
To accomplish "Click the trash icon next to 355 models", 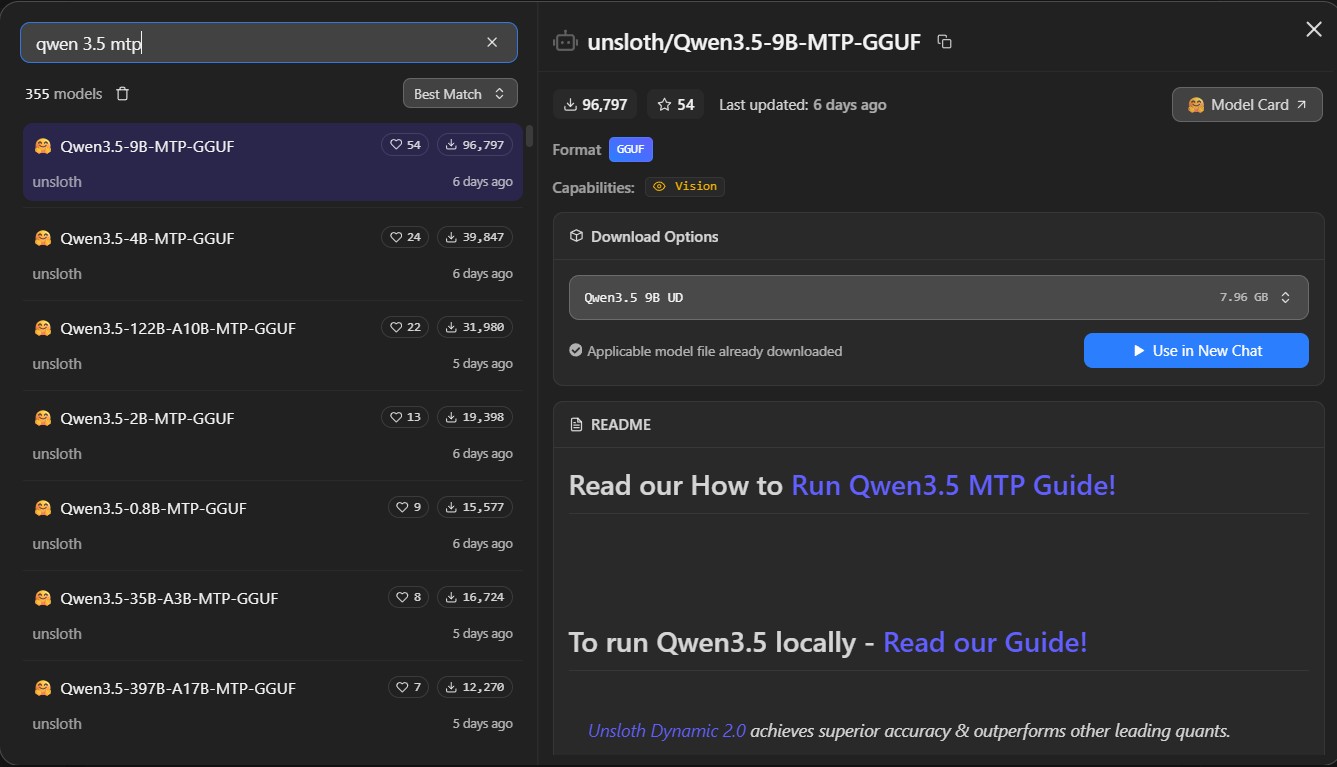I will [x=122, y=94].
